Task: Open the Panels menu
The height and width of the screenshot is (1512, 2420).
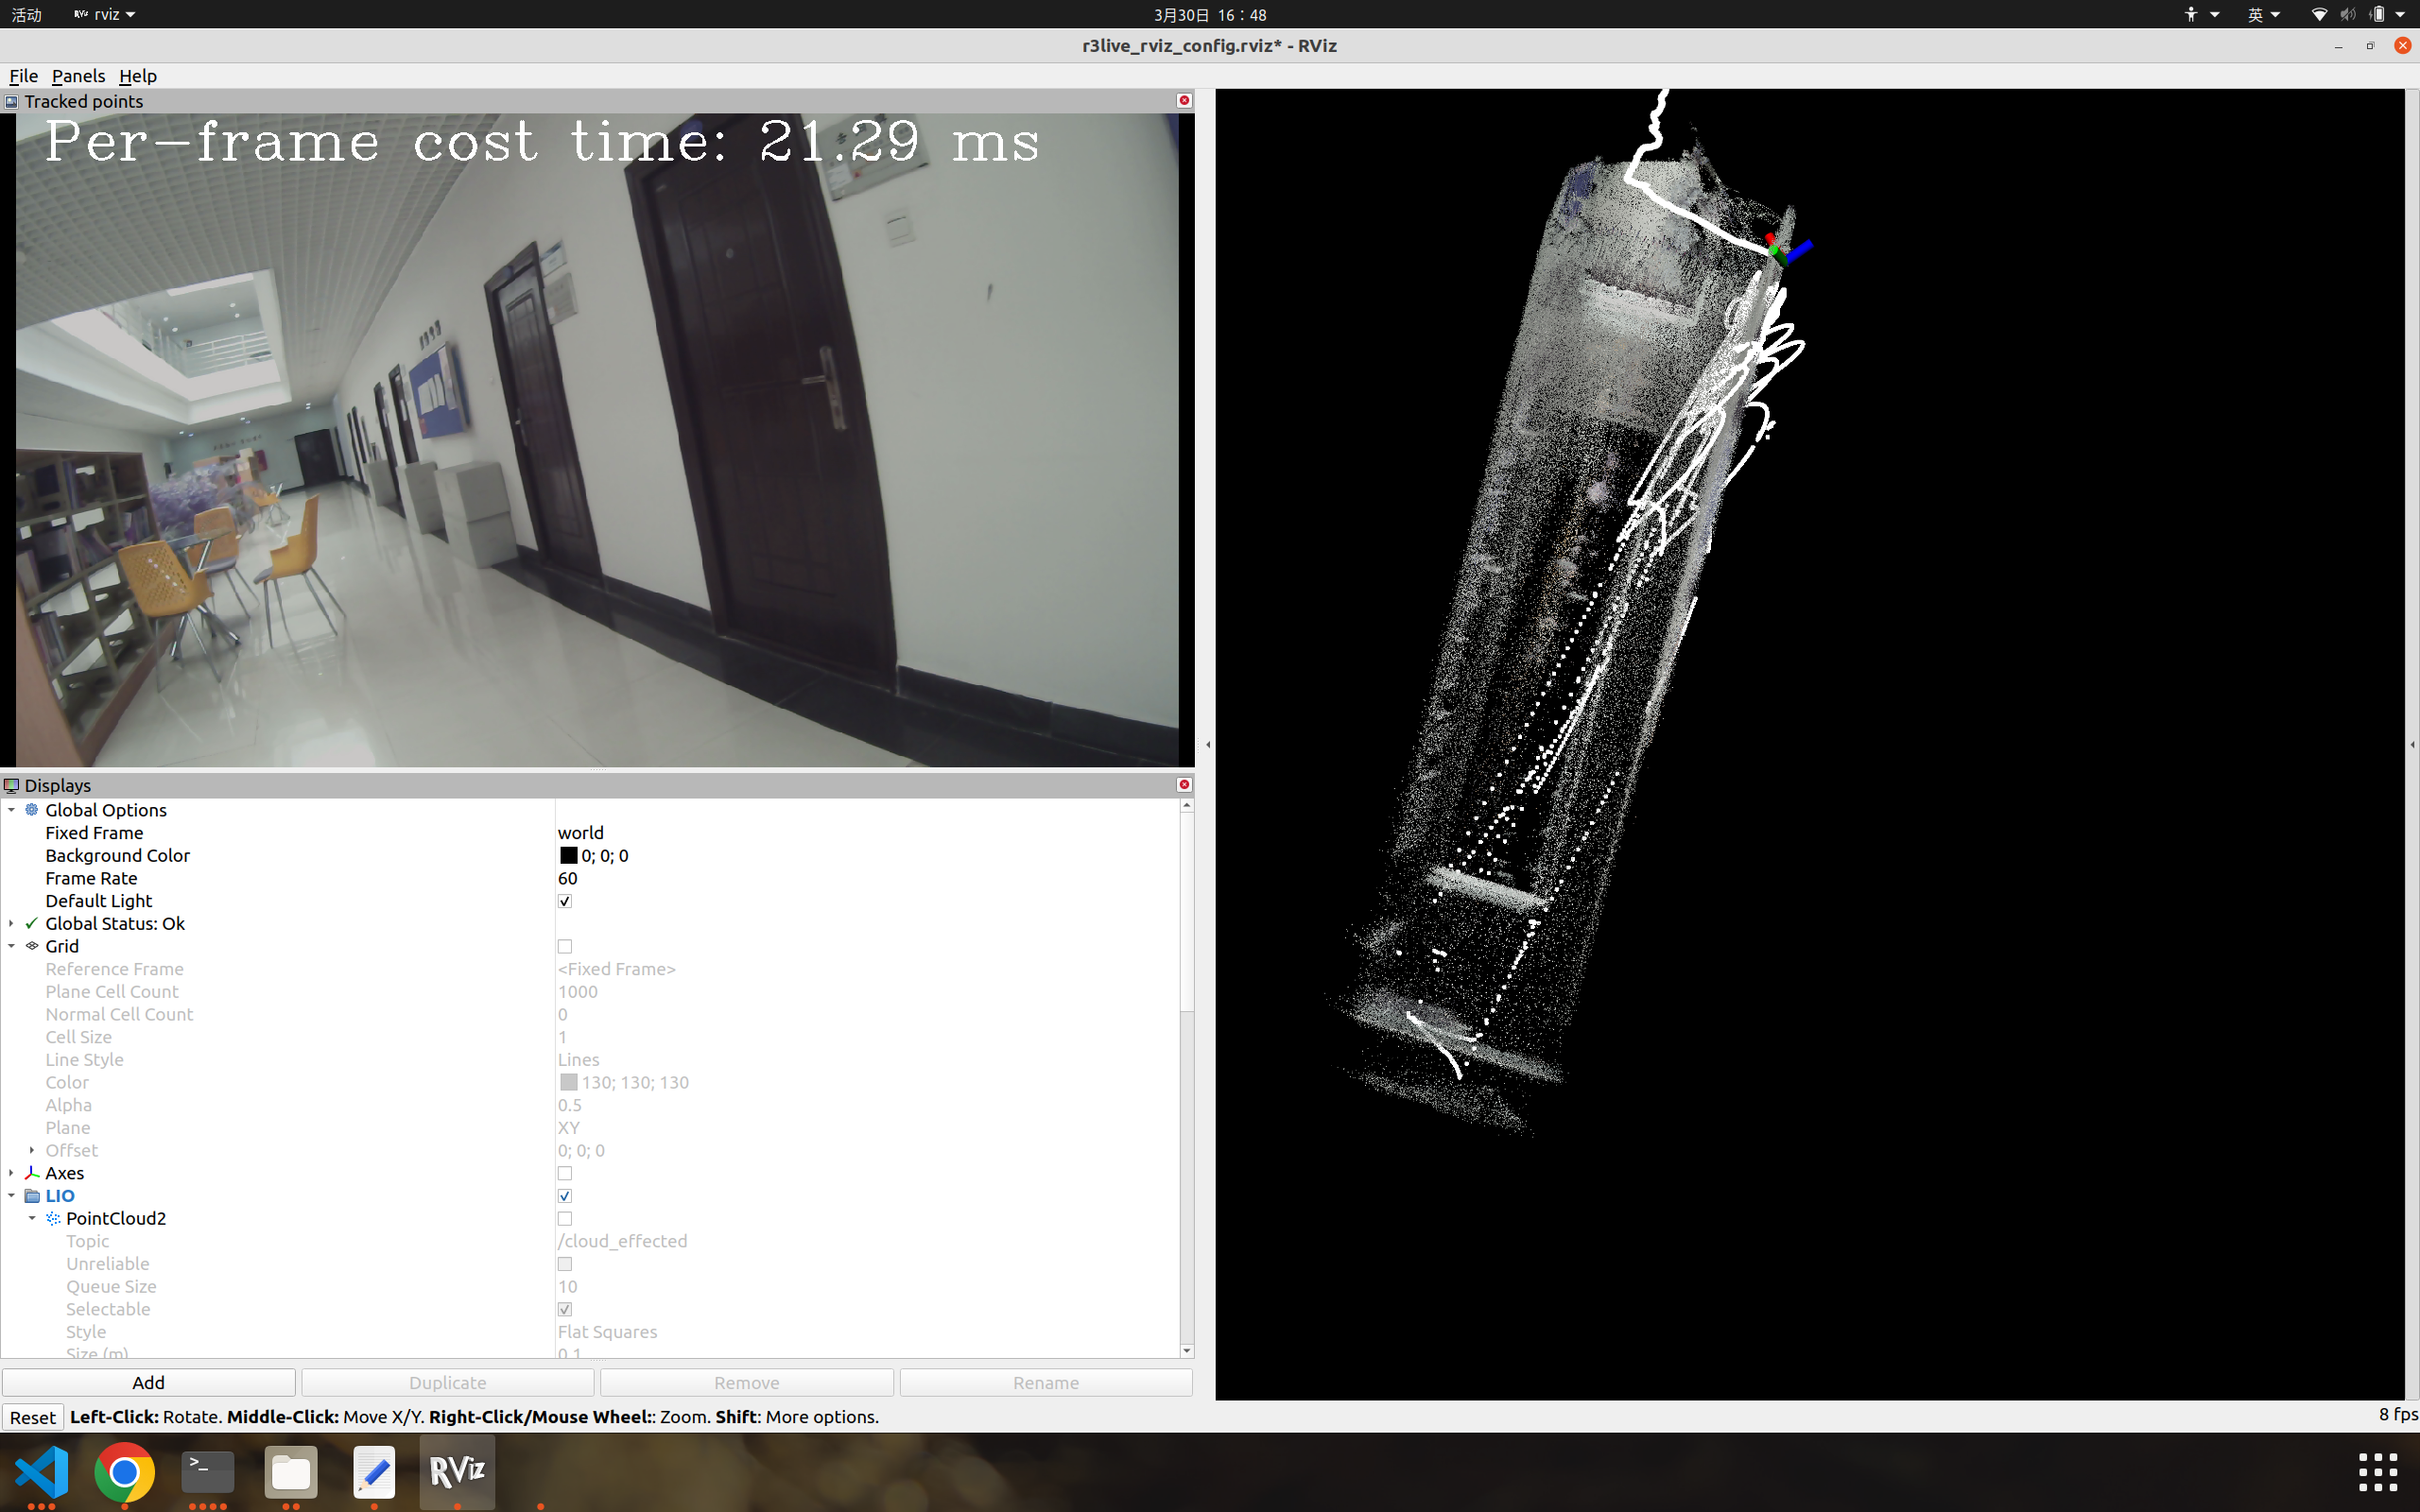Action: pyautogui.click(x=78, y=76)
